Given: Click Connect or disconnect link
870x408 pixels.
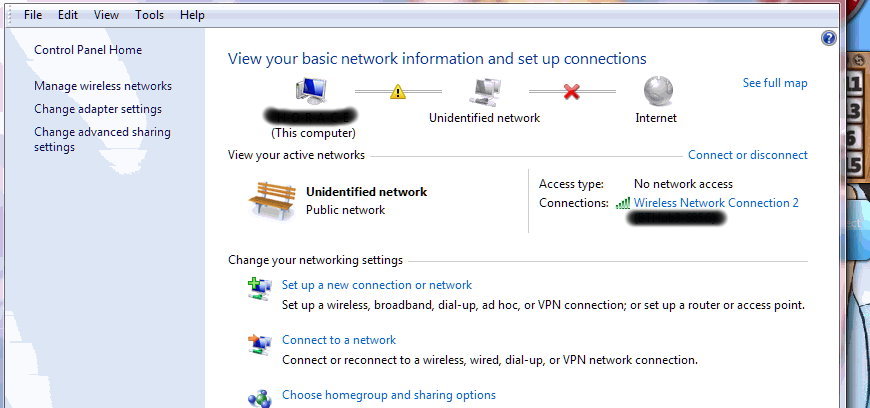Looking at the screenshot, I should [x=747, y=155].
